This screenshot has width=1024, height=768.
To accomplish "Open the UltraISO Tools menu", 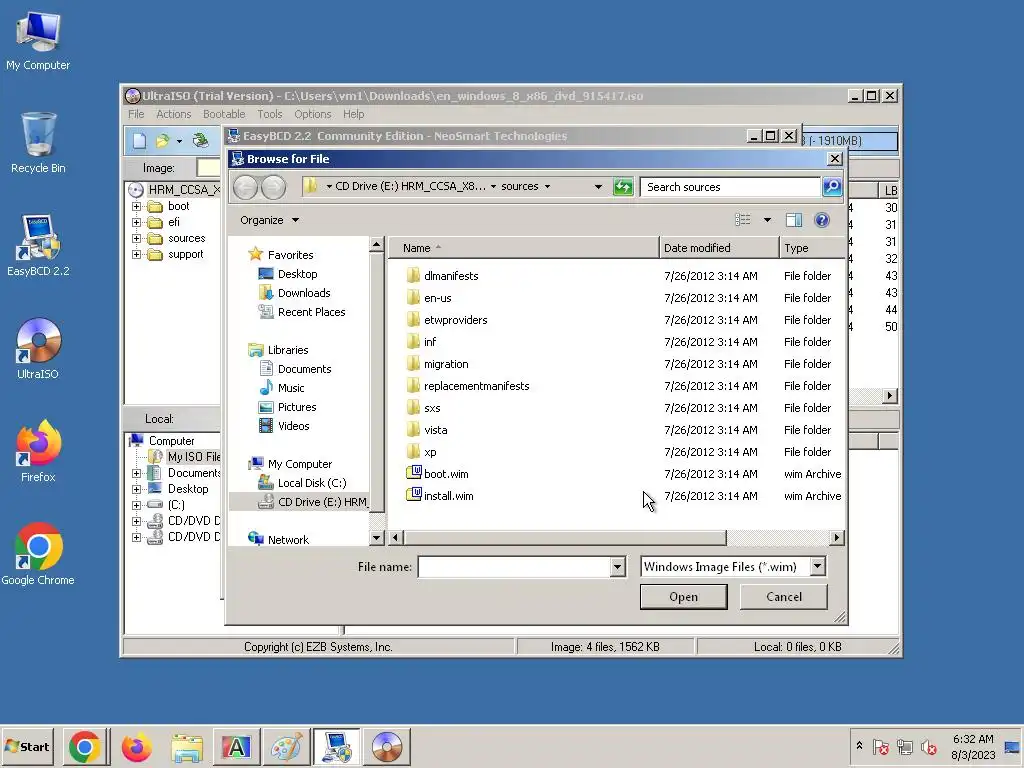I will pos(270,114).
